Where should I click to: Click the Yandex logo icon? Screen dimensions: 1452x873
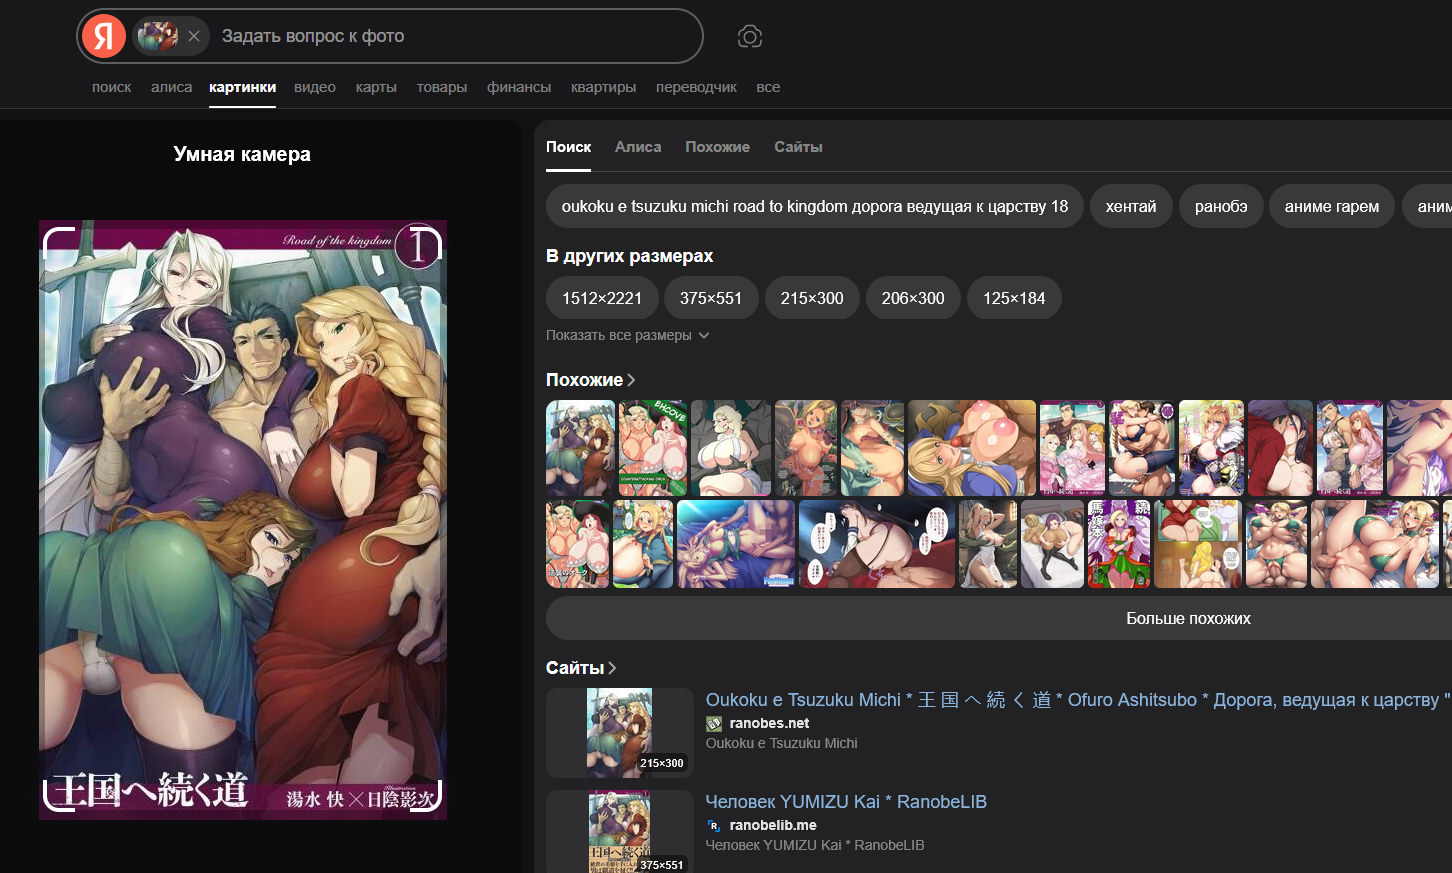tap(104, 36)
